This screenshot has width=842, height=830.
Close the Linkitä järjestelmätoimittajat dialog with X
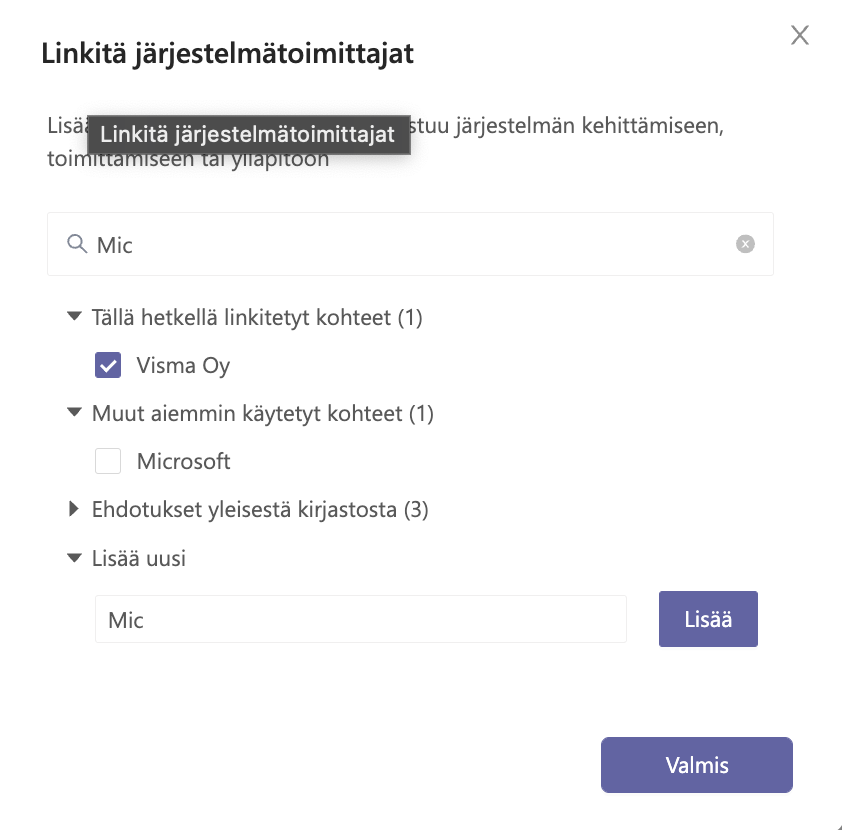tap(800, 35)
